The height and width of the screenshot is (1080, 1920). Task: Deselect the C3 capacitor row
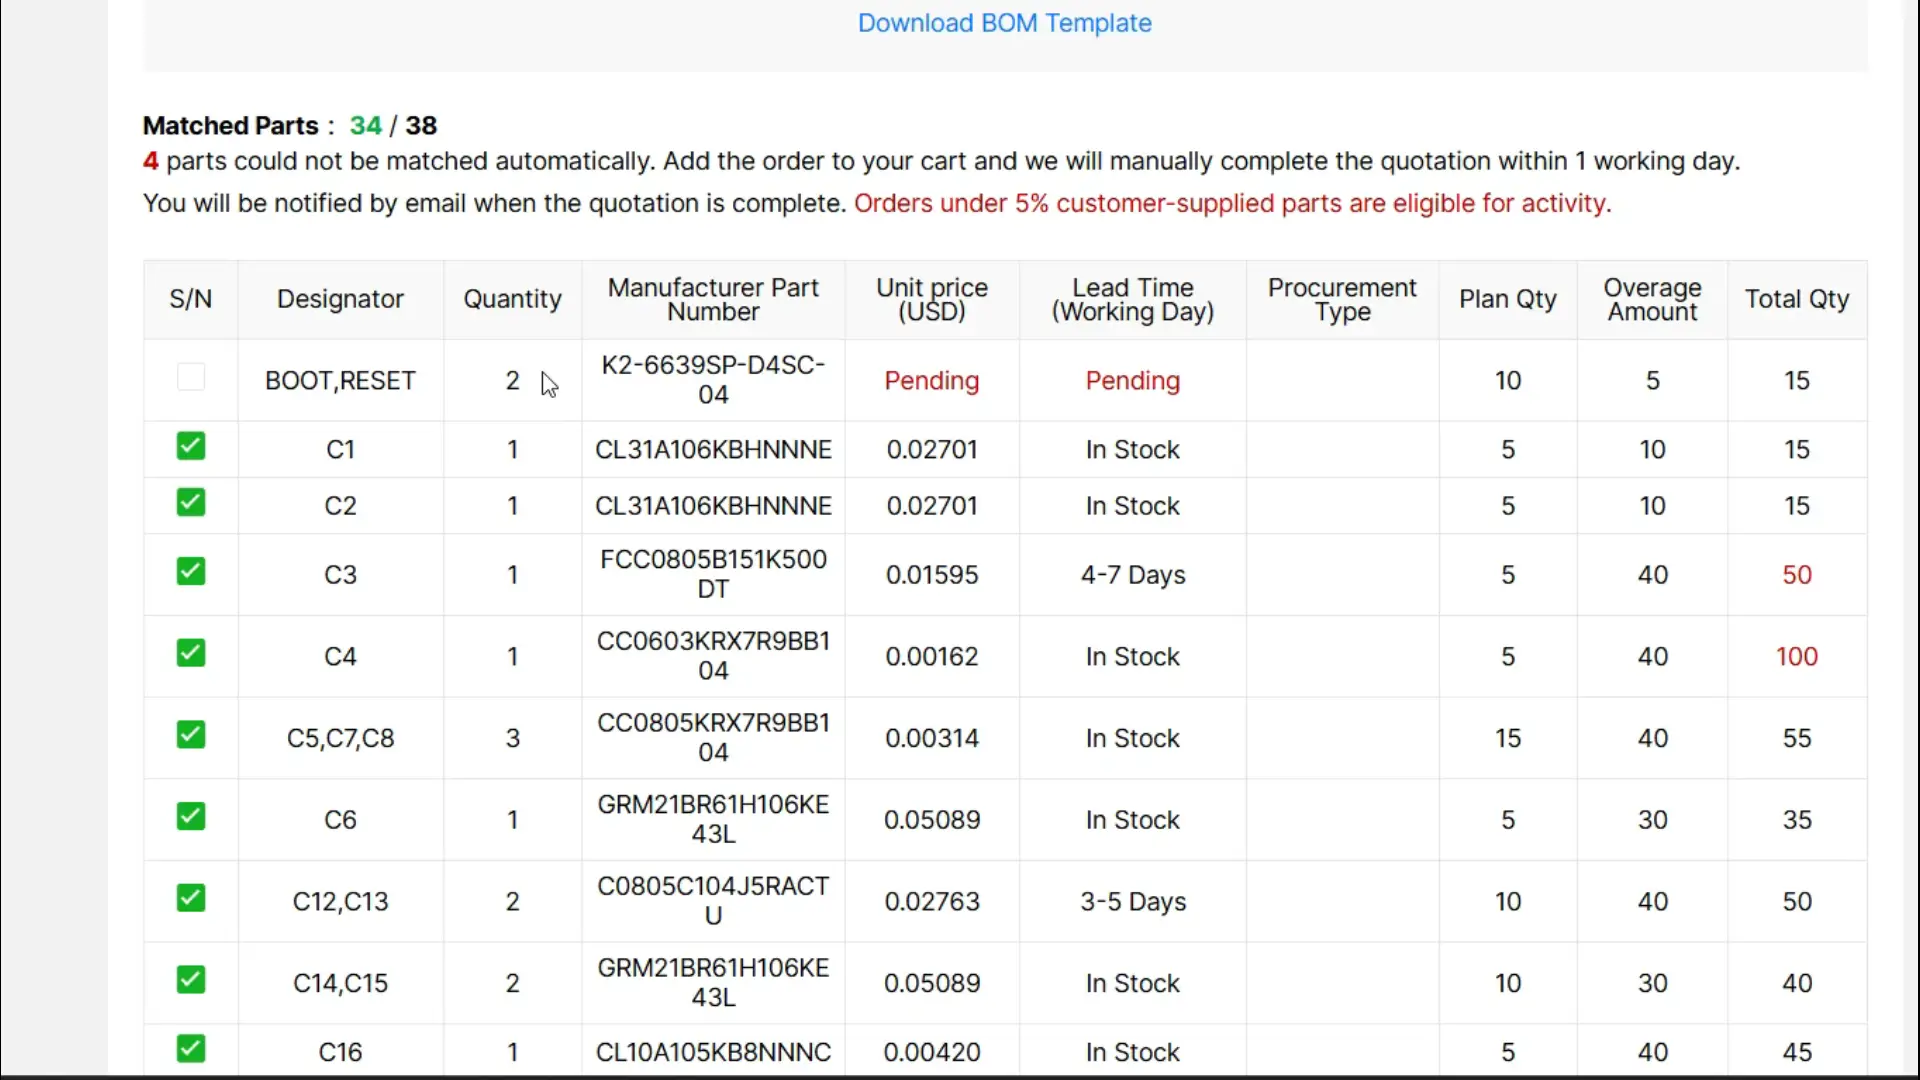(190, 570)
